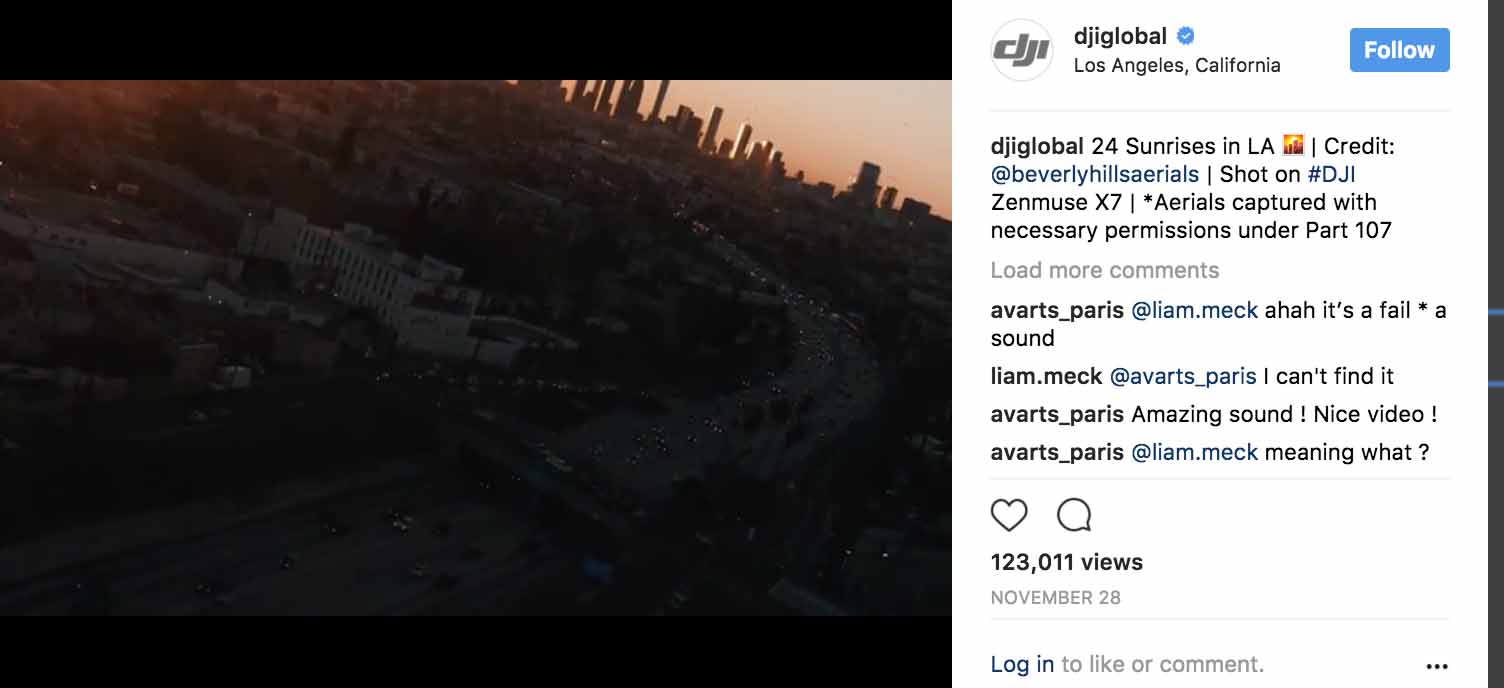Click the @avarts_paris mention in liam.meck's comment
The image size is (1504, 688).
coord(1183,376)
